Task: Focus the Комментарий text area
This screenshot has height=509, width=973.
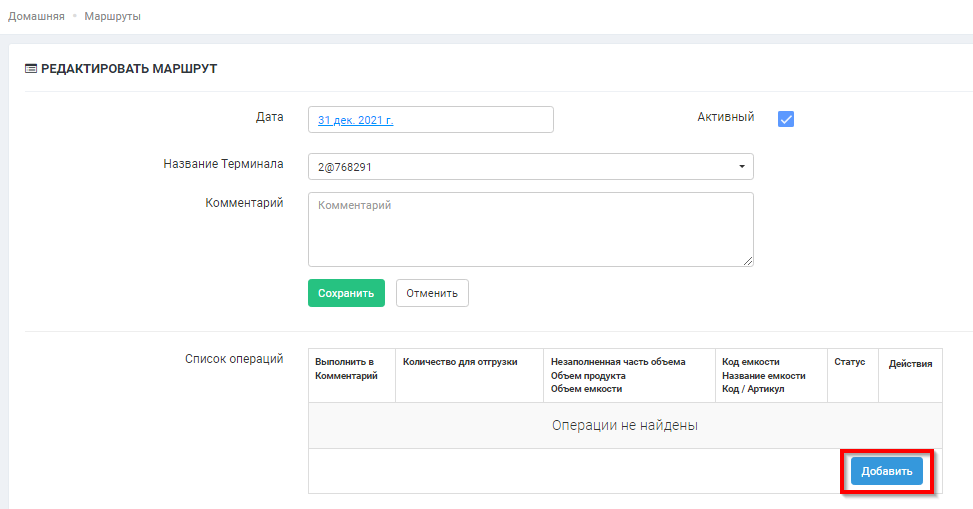Action: coord(530,229)
